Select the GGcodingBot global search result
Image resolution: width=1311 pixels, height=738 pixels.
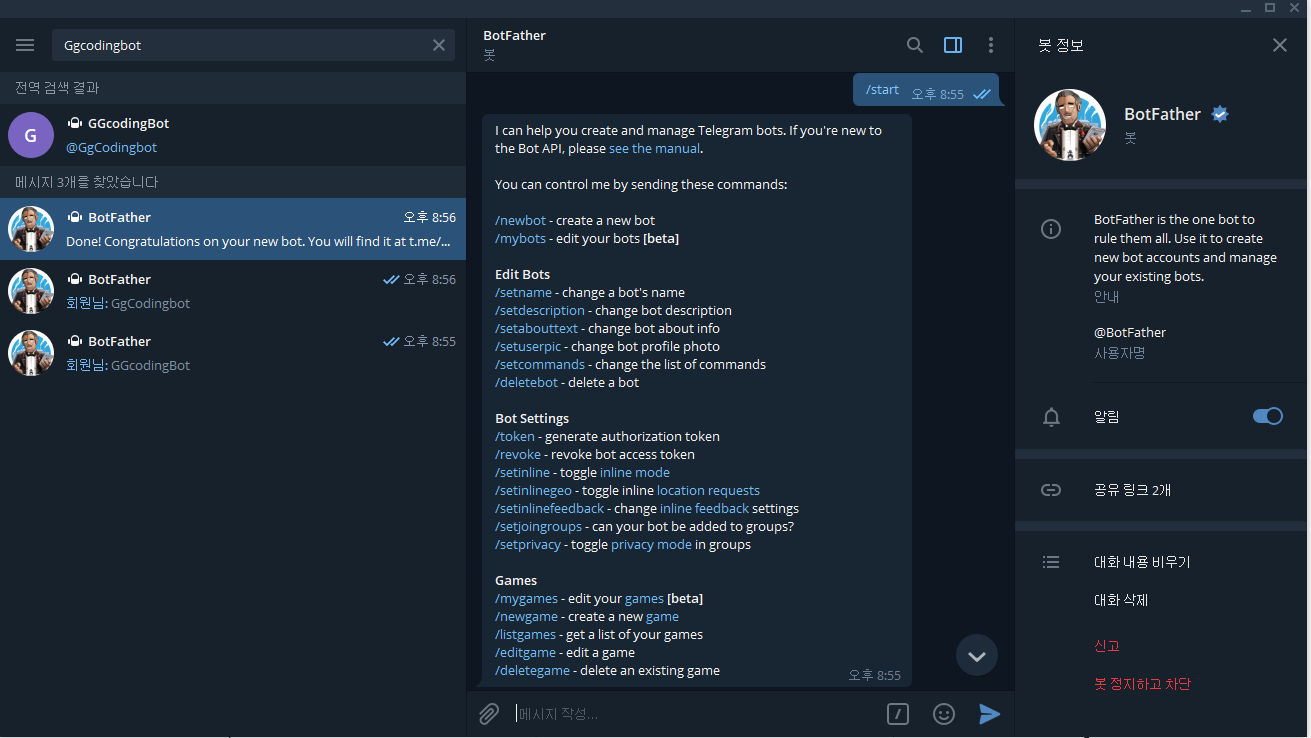click(x=233, y=135)
